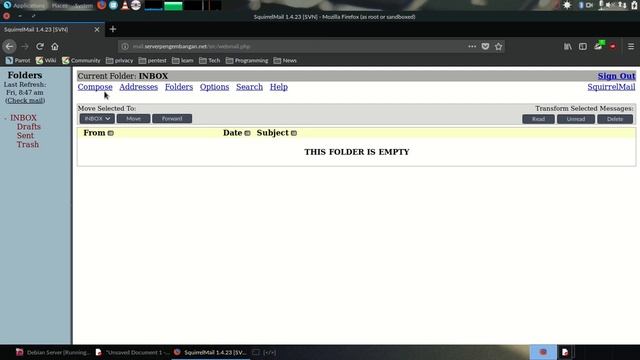Open the Search mail page
Viewport: 640px width, 360px height.
(x=249, y=87)
